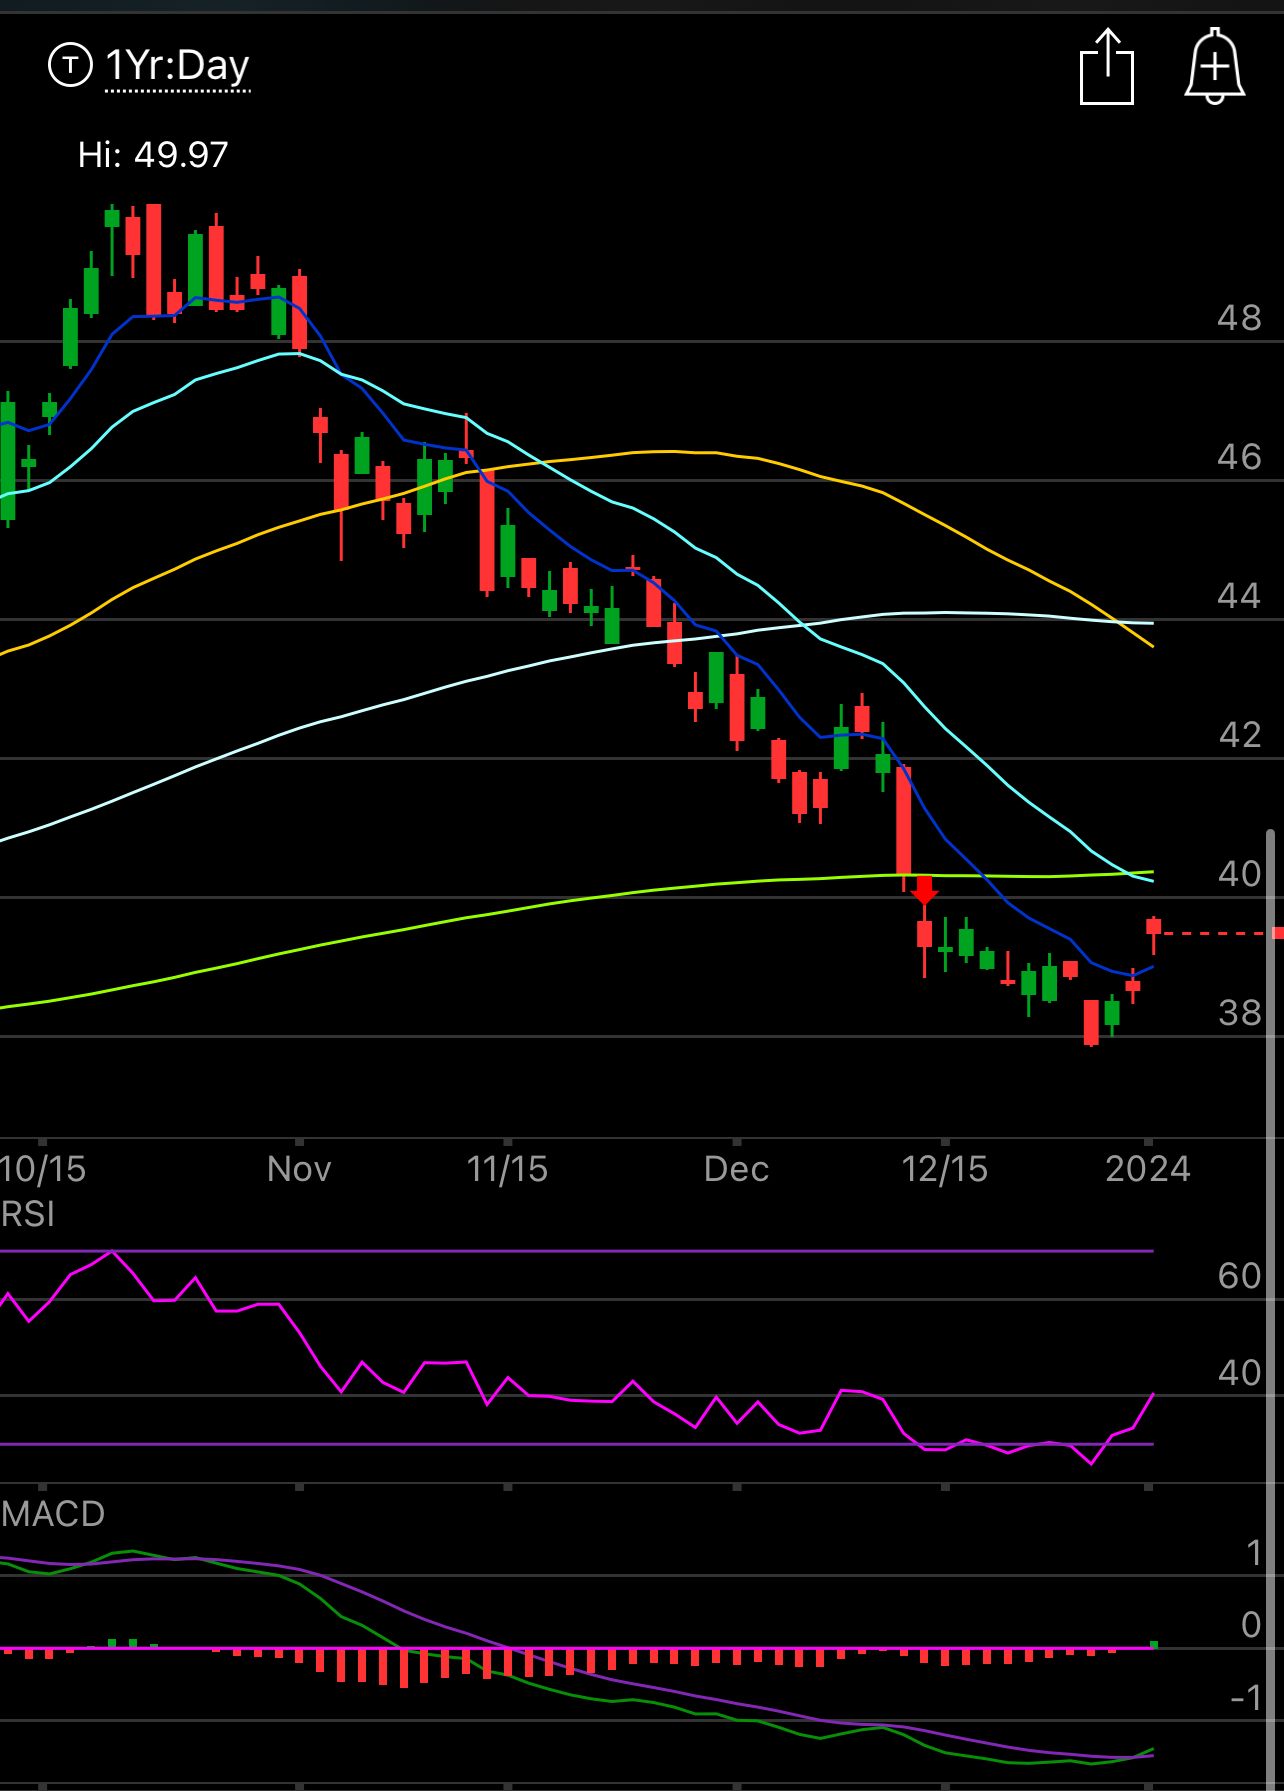Tap the MACD -1 level label

1245,1698
